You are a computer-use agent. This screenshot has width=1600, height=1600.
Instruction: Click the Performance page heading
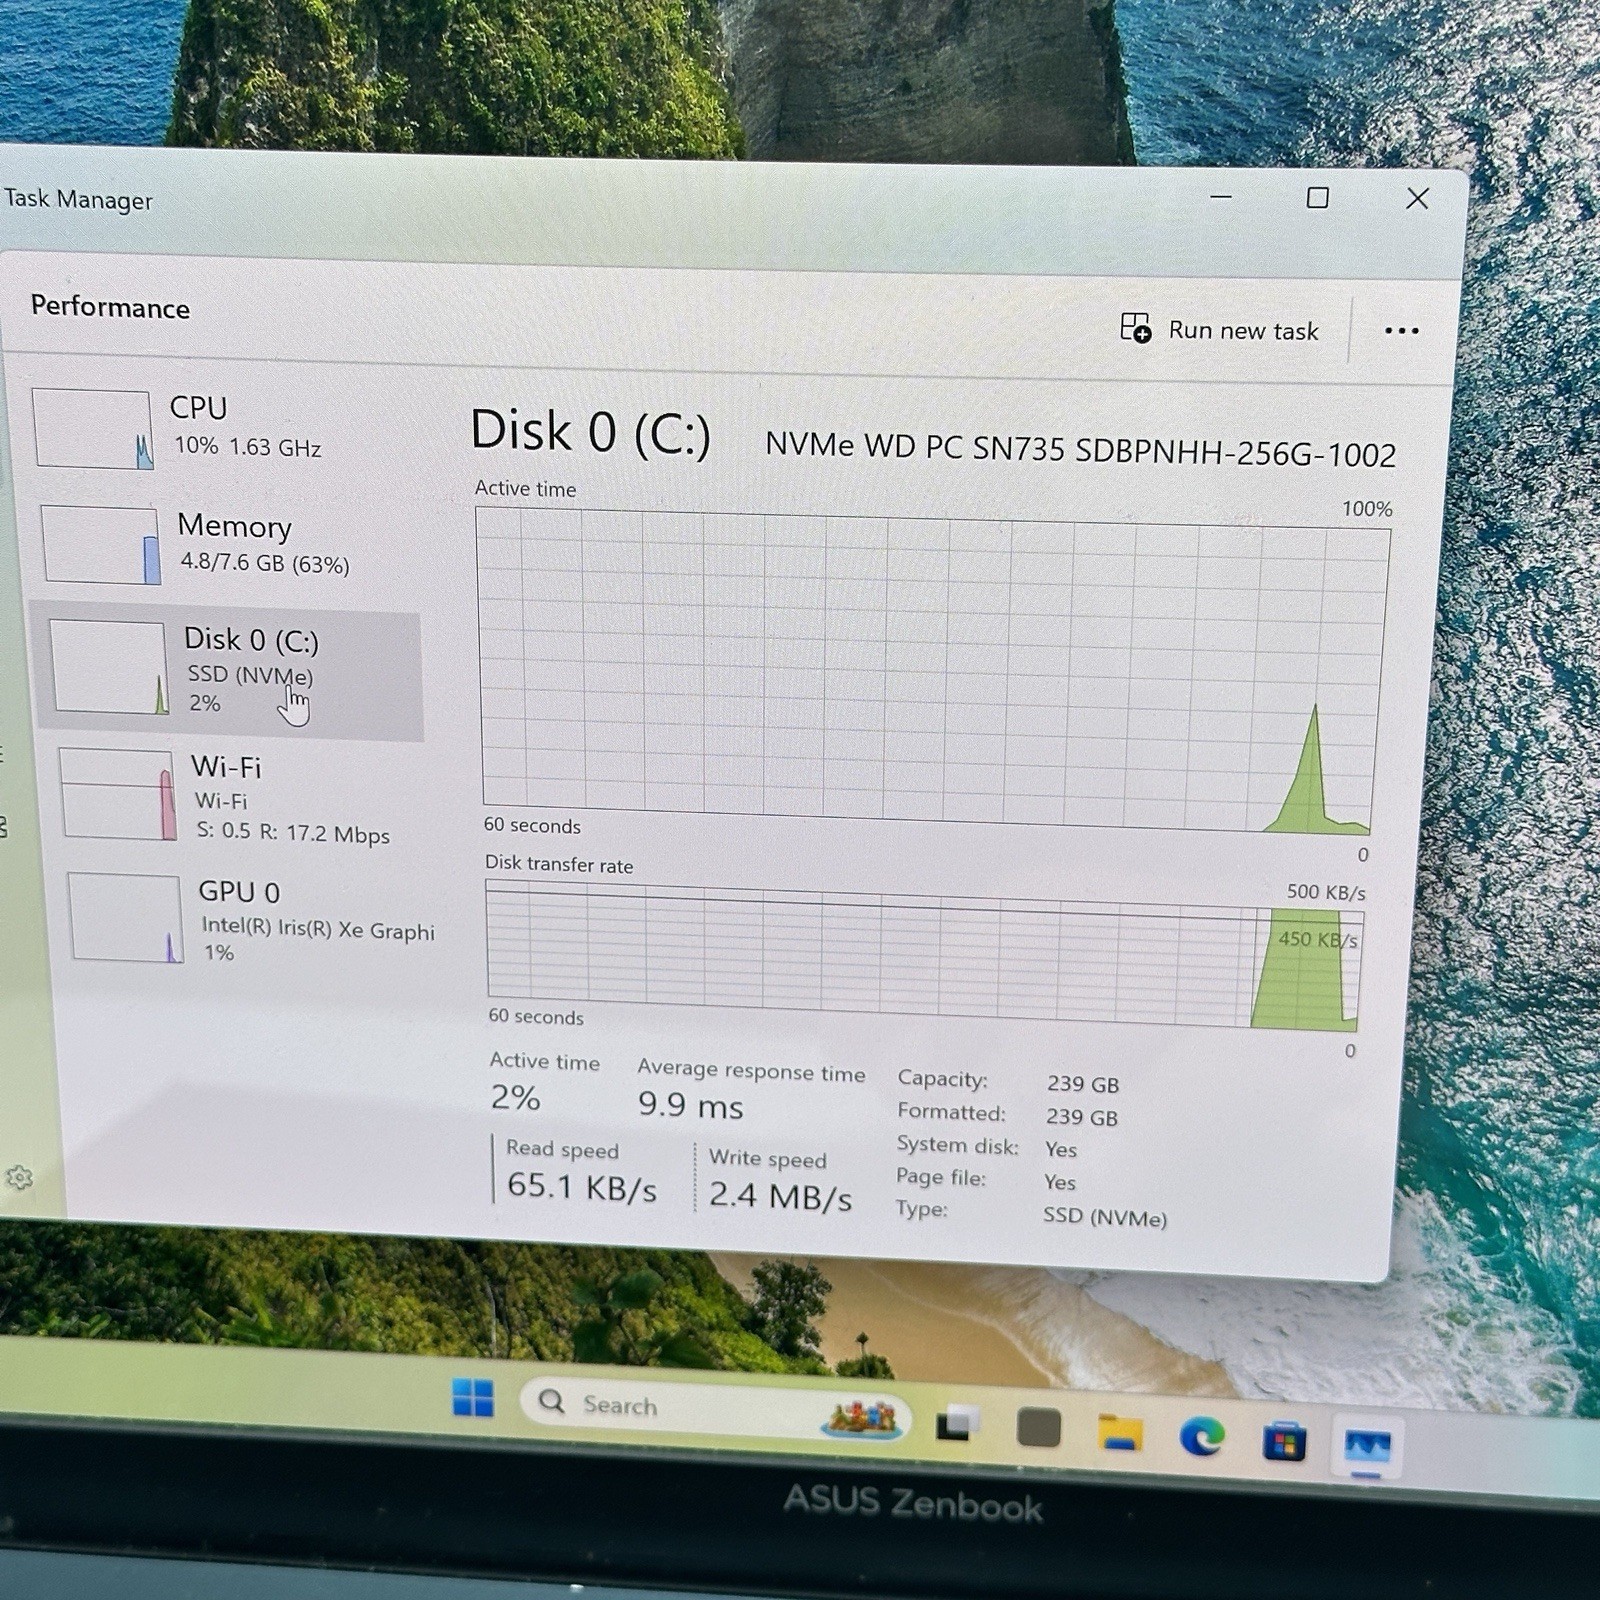[110, 306]
